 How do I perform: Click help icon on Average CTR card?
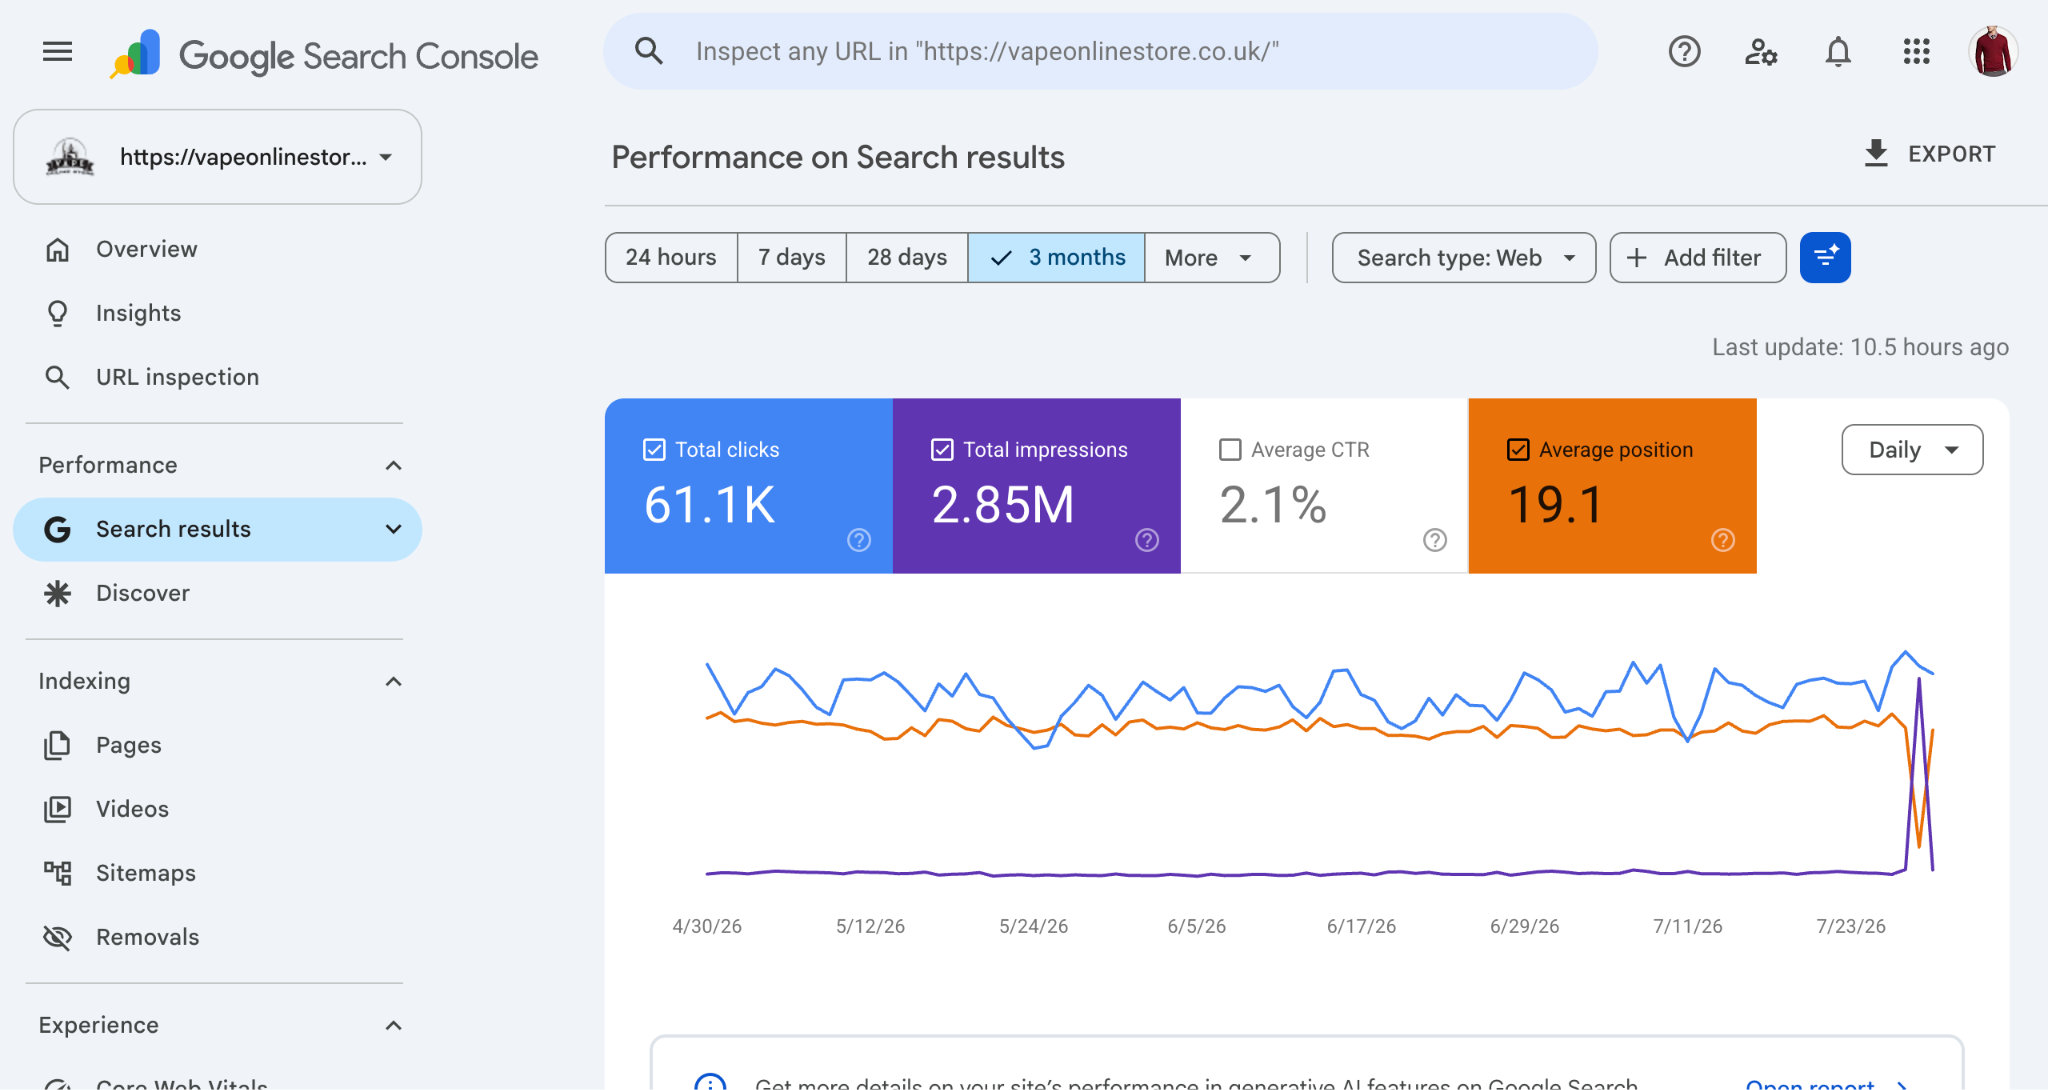tap(1435, 540)
